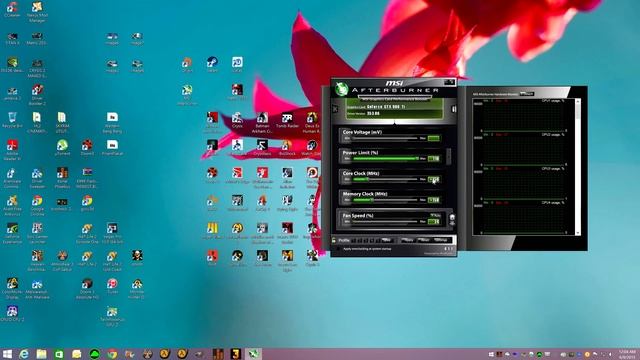The width and height of the screenshot is (640, 360).
Task: Open Google Chrome from the taskbar
Action: pyautogui.click(x=112, y=354)
